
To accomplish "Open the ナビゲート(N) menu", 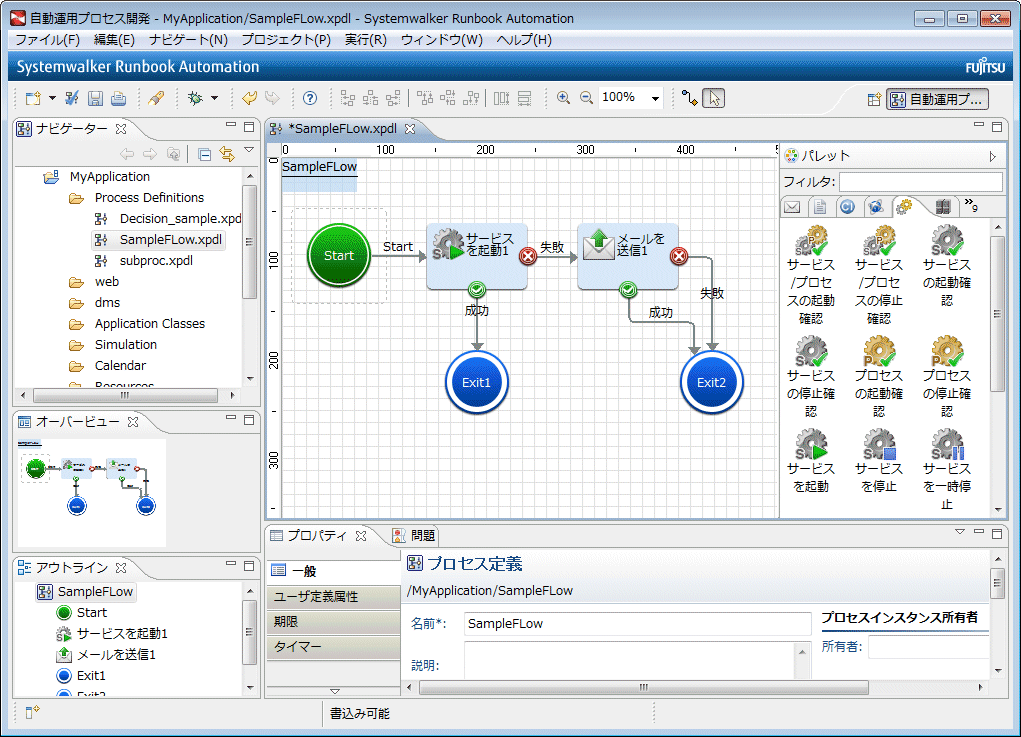I will point(188,40).
